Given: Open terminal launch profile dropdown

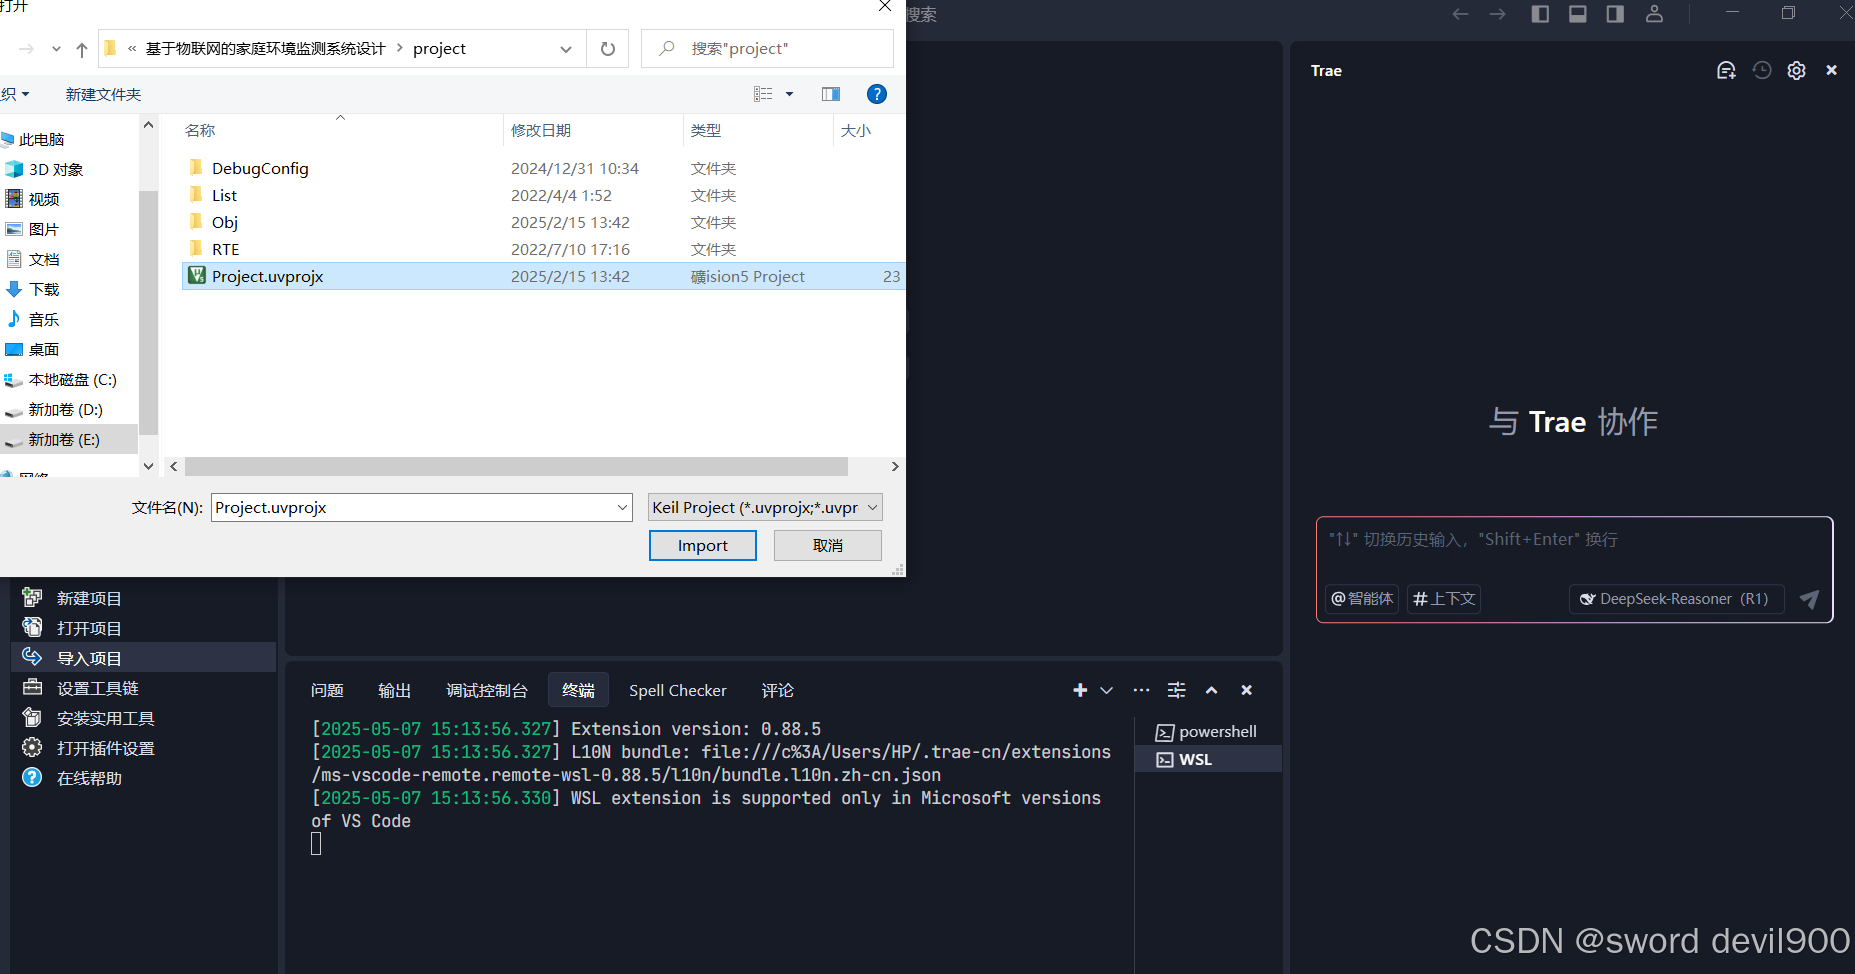Looking at the screenshot, I should point(1107,691).
